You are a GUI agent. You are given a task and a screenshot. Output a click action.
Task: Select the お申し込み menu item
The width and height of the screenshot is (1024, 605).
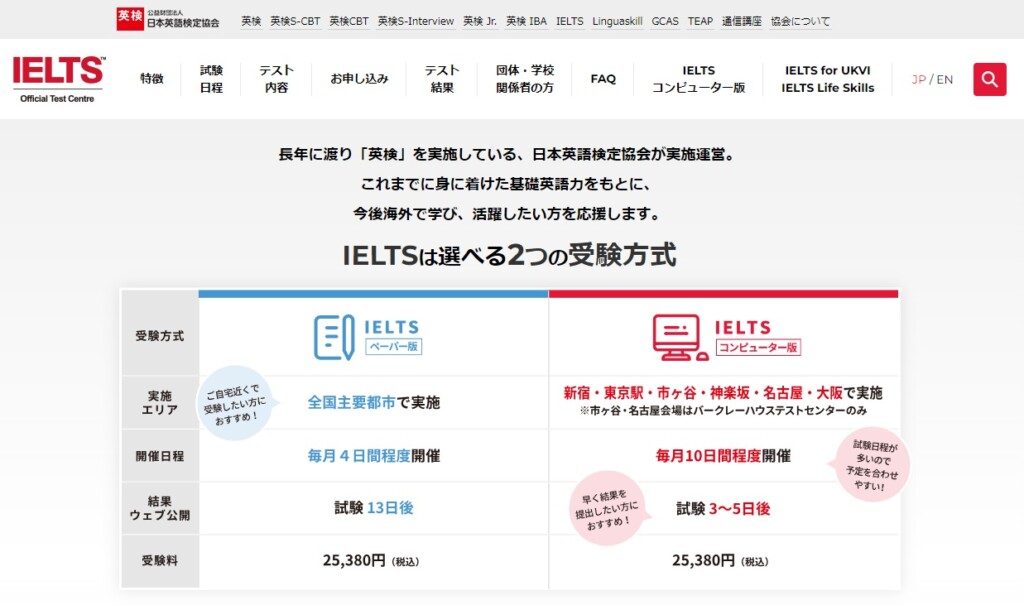[359, 78]
